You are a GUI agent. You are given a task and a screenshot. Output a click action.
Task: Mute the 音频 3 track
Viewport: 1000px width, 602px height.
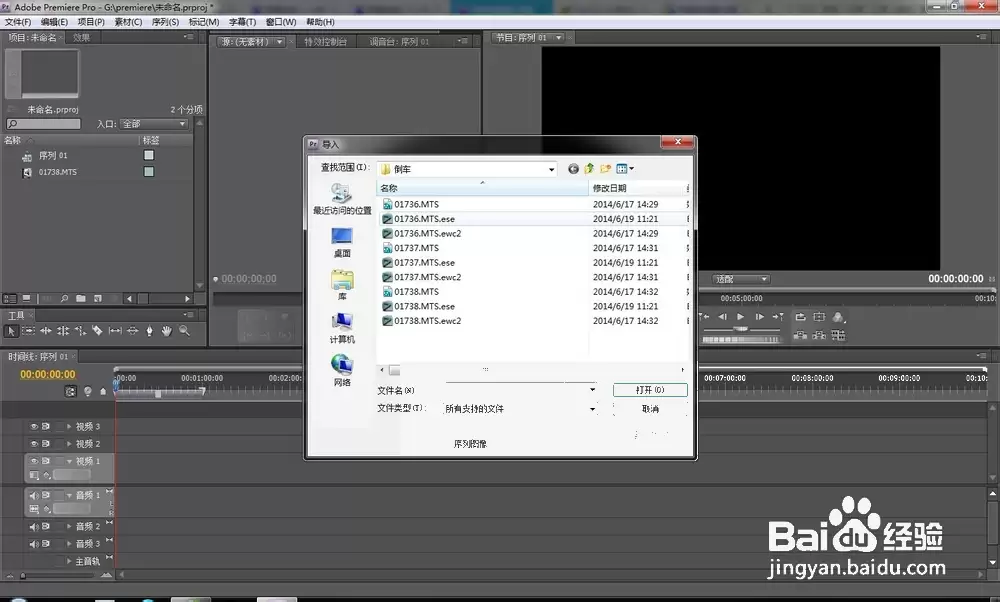(34, 543)
